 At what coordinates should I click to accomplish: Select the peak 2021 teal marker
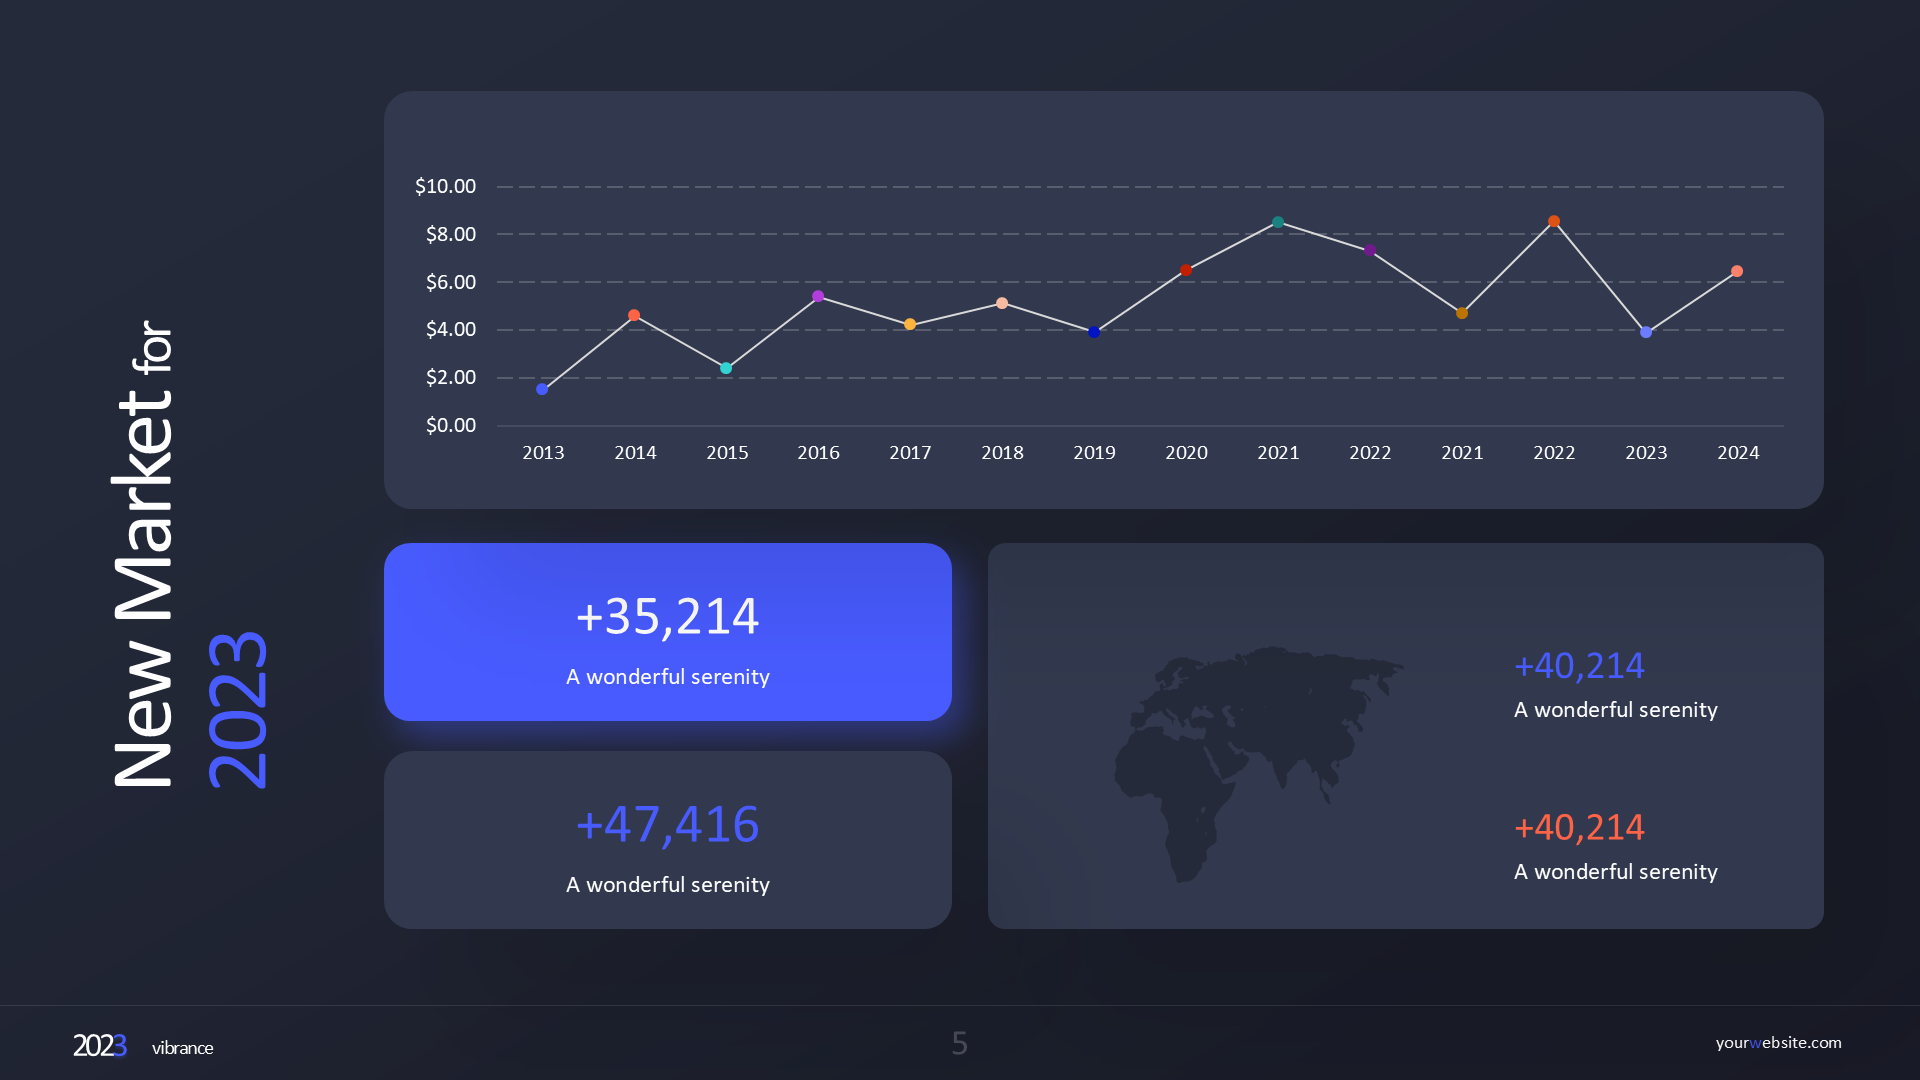1278,222
